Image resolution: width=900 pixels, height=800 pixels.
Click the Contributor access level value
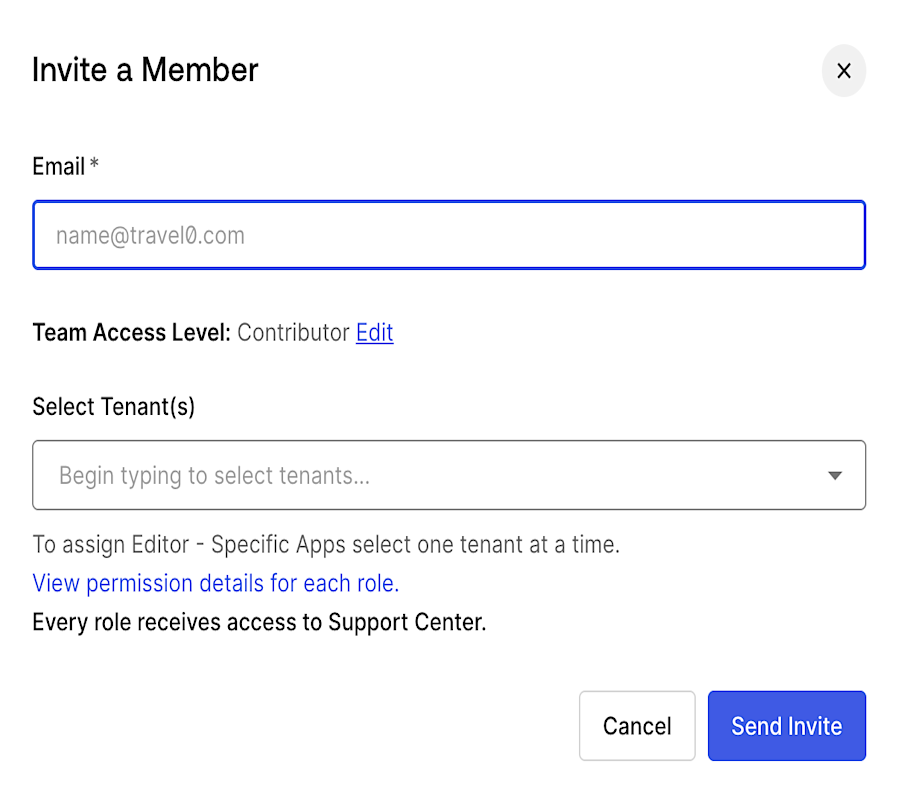(x=293, y=333)
